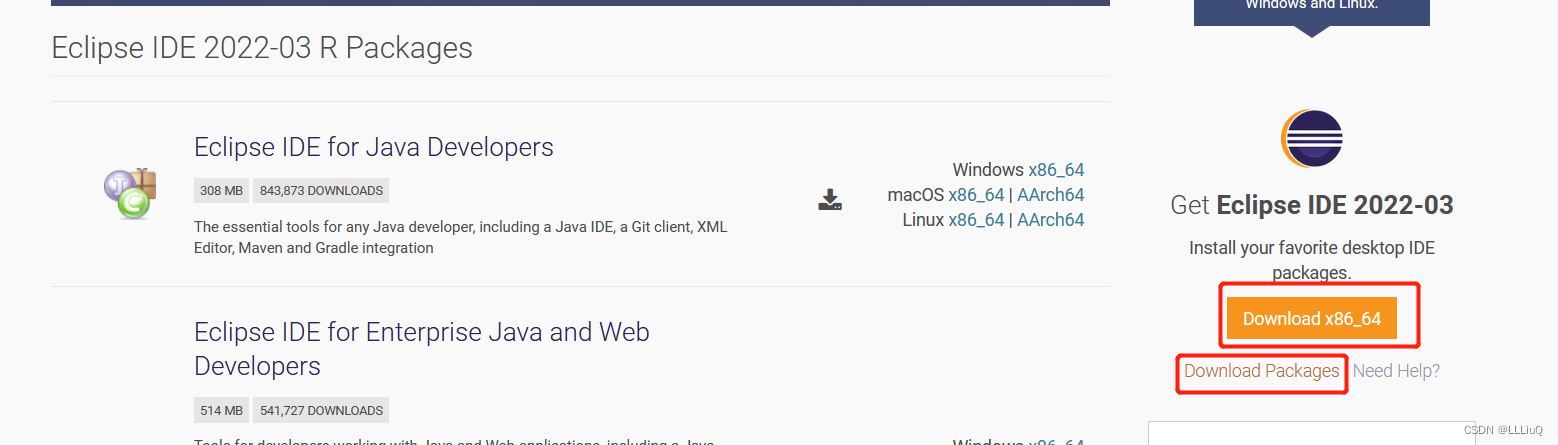Click the Eclipse logo above Get Eclipse IDE
The image size is (1558, 445).
(1312, 140)
